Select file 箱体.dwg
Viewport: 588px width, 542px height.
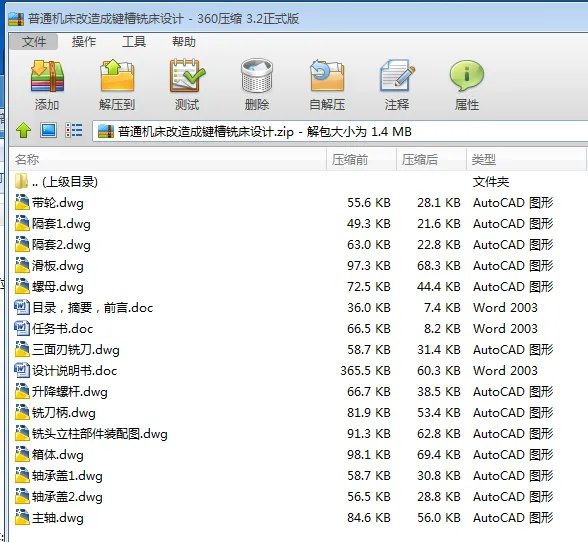298,455
